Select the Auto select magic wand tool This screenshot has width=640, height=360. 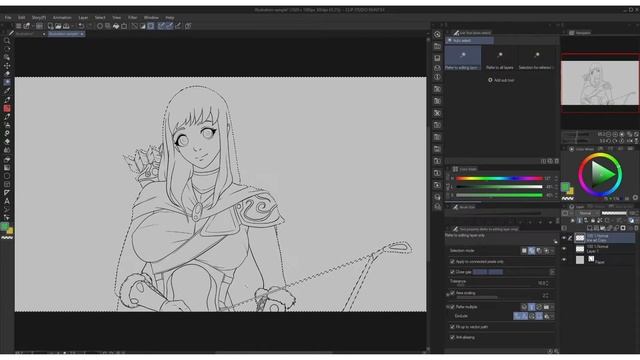(7, 82)
